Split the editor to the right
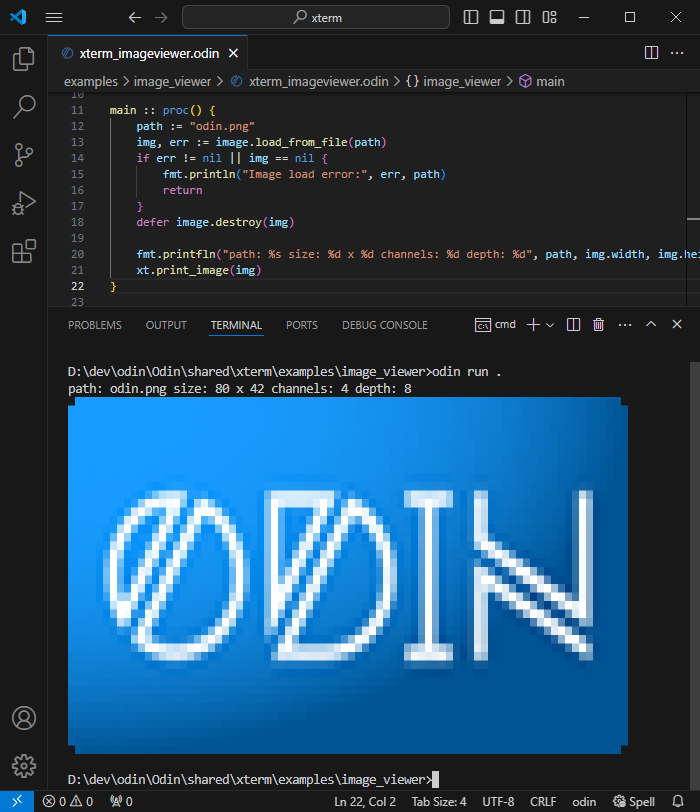700x812 pixels. (651, 53)
